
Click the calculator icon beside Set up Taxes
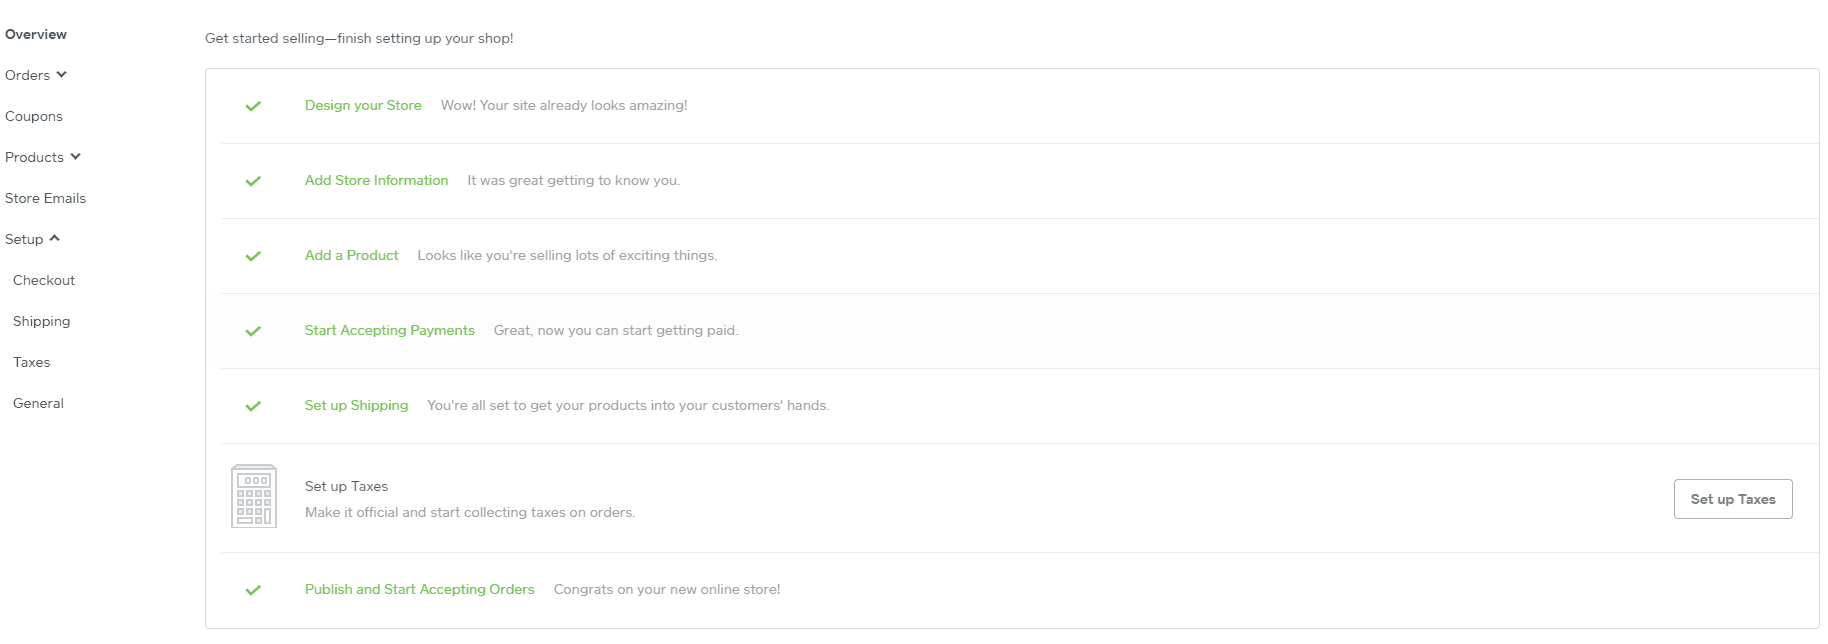click(x=254, y=496)
